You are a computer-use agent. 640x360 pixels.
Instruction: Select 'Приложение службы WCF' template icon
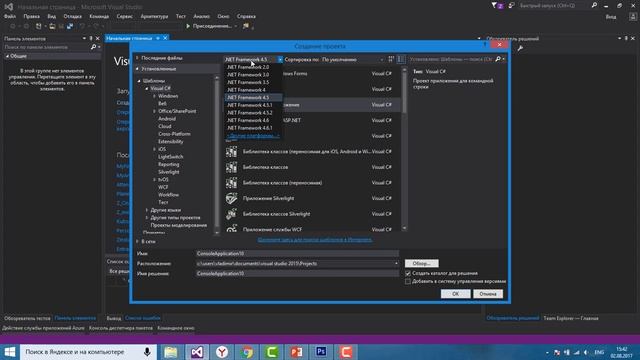click(231, 228)
